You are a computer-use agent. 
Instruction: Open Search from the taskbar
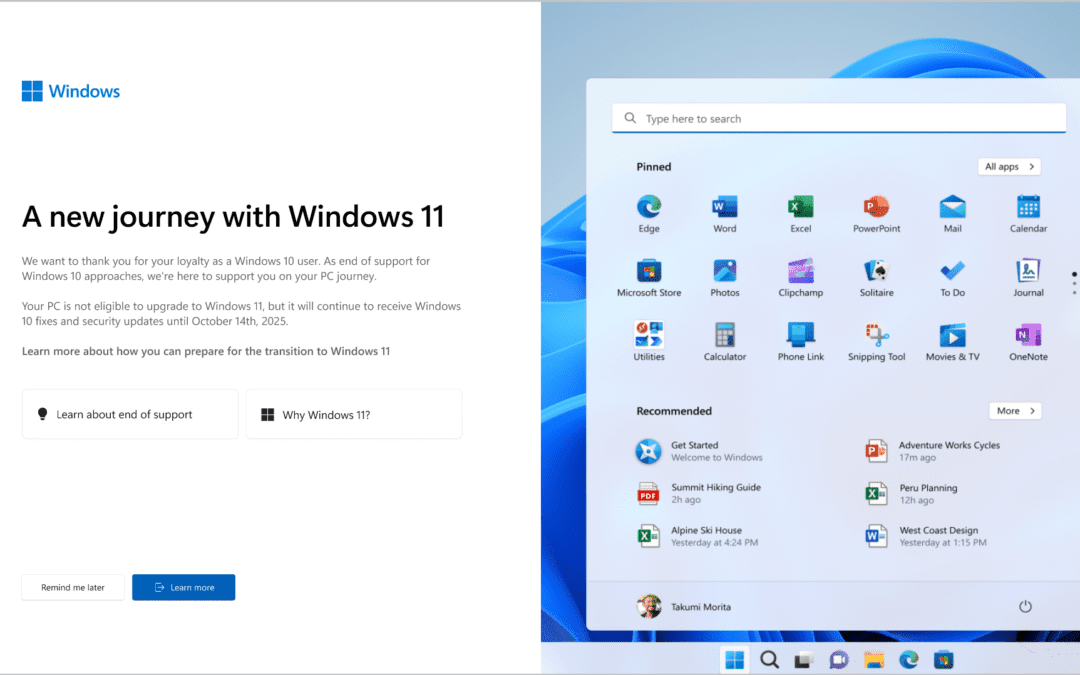[x=769, y=660]
